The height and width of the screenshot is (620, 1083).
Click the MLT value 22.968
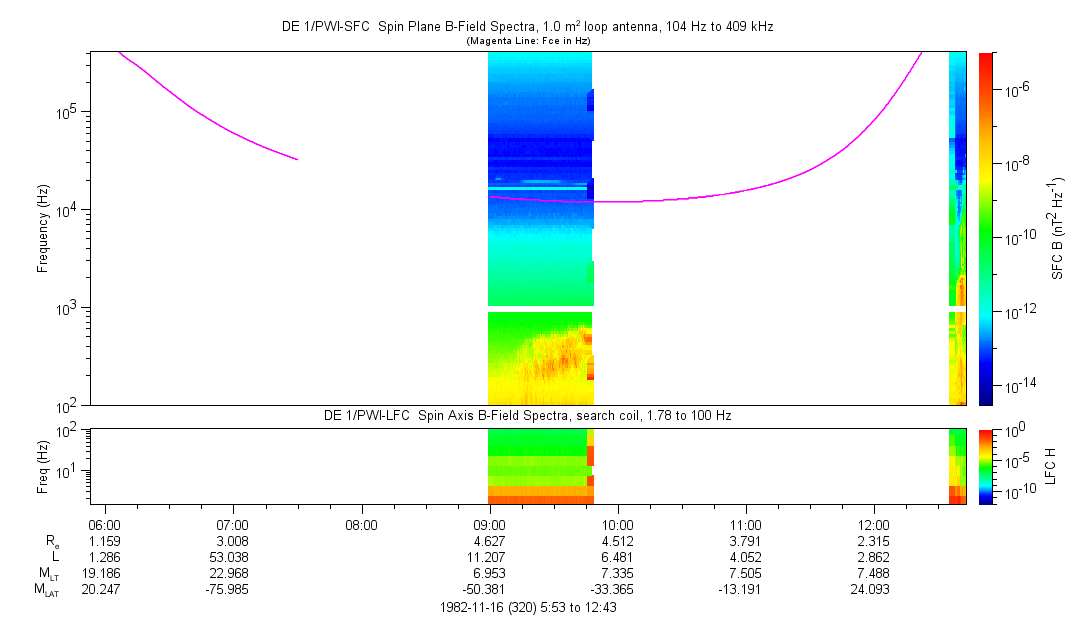point(231,573)
